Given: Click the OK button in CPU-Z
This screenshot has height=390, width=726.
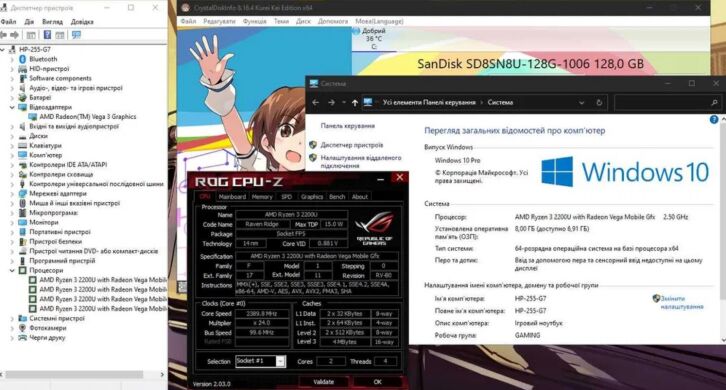Looking at the screenshot, I should click(x=378, y=382).
